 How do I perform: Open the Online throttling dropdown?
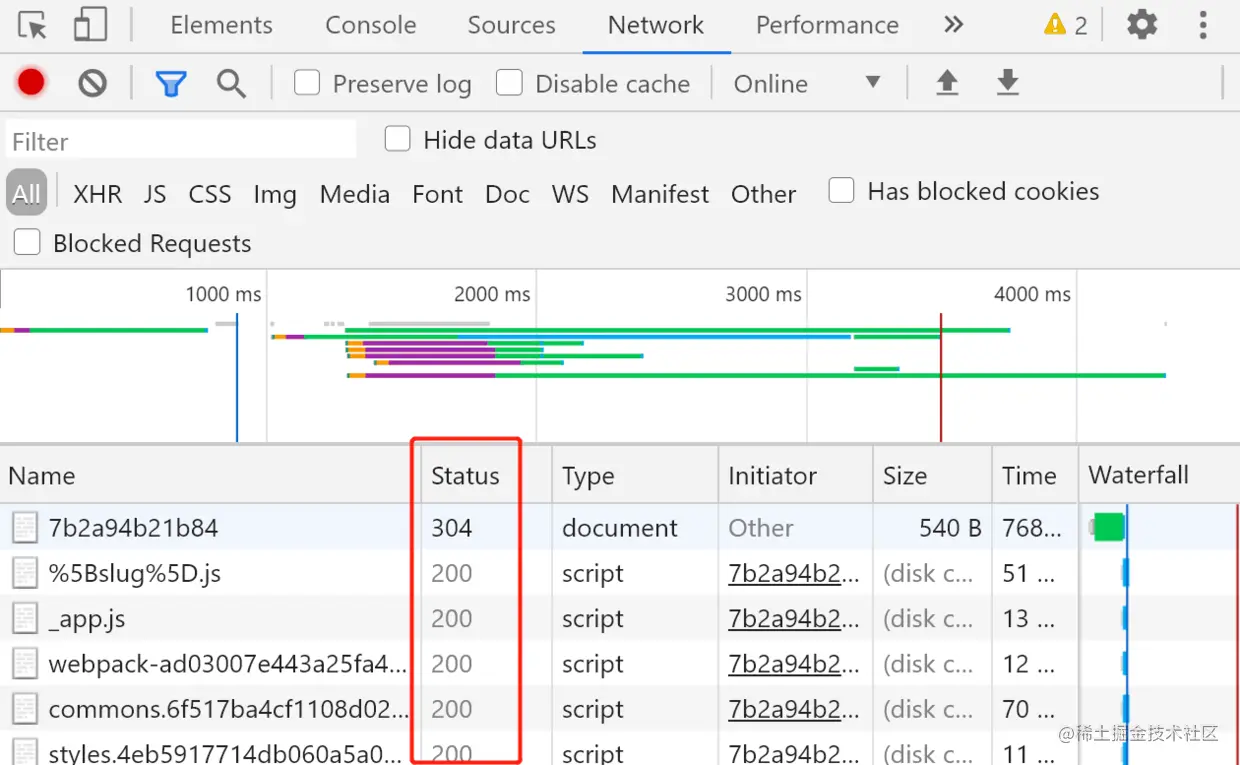[x=808, y=84]
